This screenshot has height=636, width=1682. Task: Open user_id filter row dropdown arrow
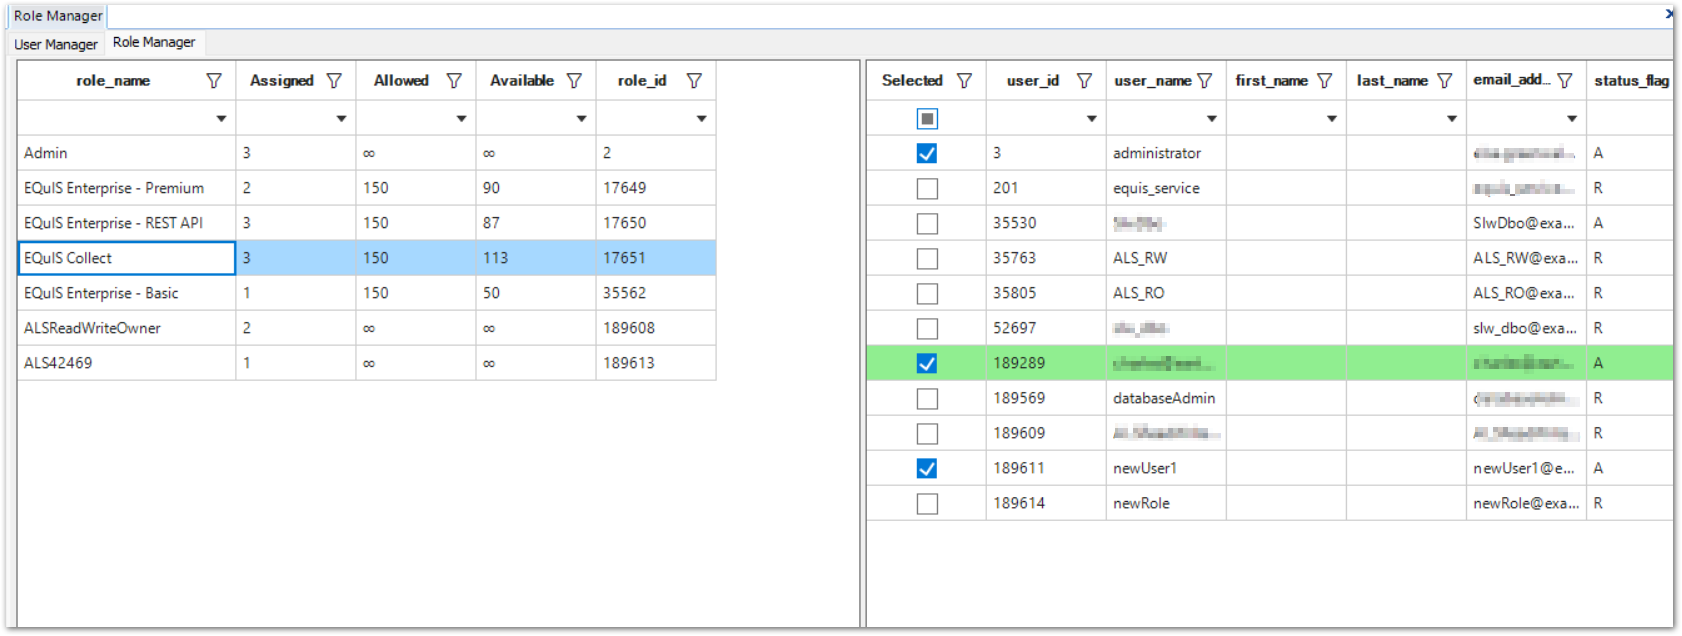click(1091, 119)
